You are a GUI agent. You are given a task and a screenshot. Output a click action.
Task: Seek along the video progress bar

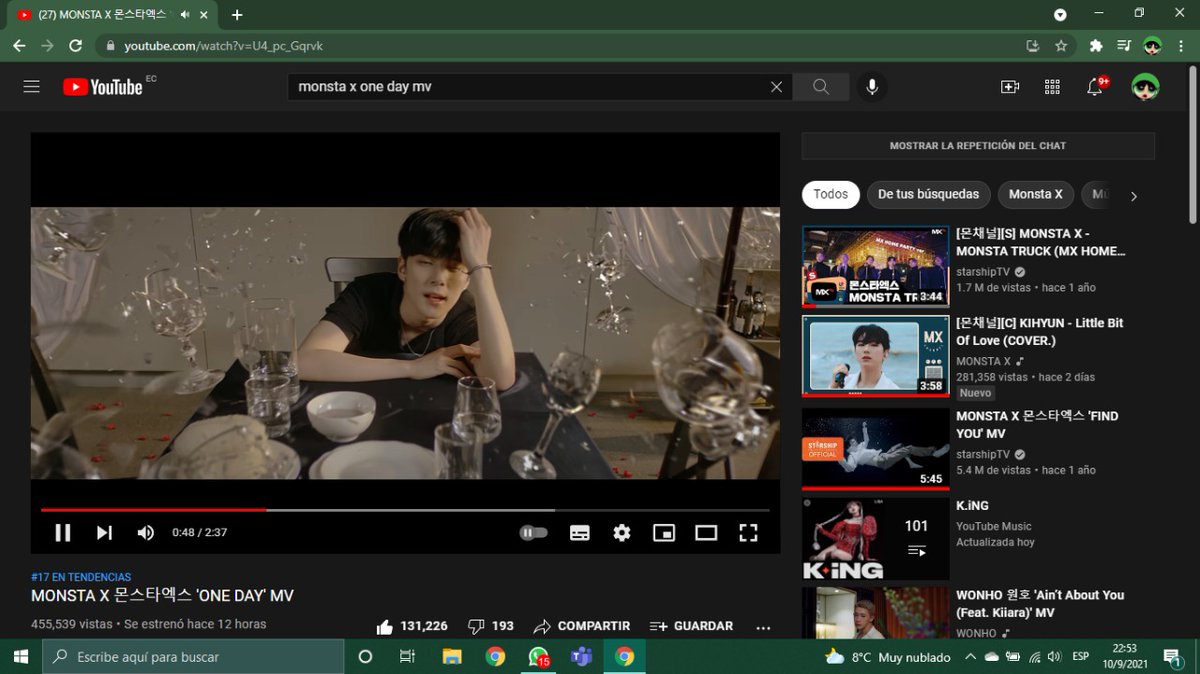[x=405, y=510]
